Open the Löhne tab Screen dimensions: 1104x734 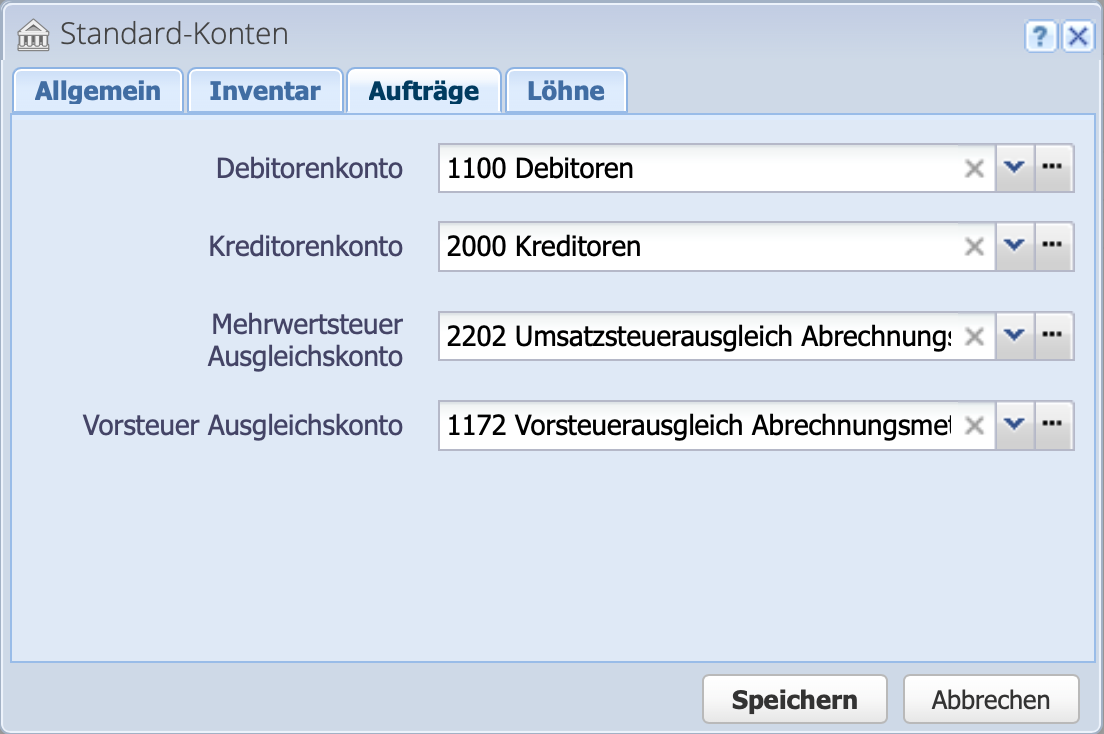click(x=566, y=90)
